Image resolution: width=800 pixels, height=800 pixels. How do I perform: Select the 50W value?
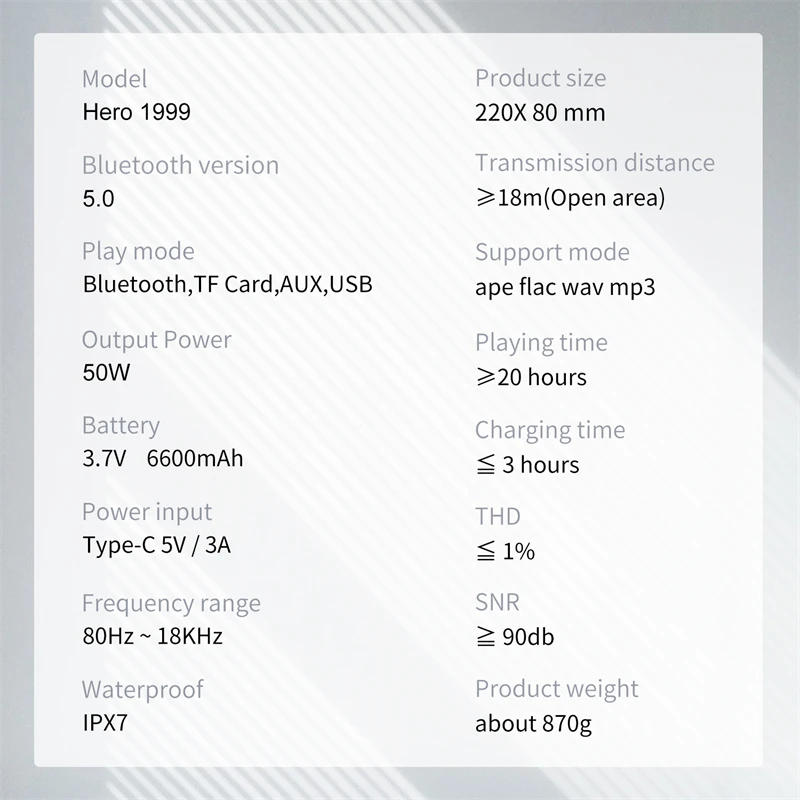coord(106,374)
